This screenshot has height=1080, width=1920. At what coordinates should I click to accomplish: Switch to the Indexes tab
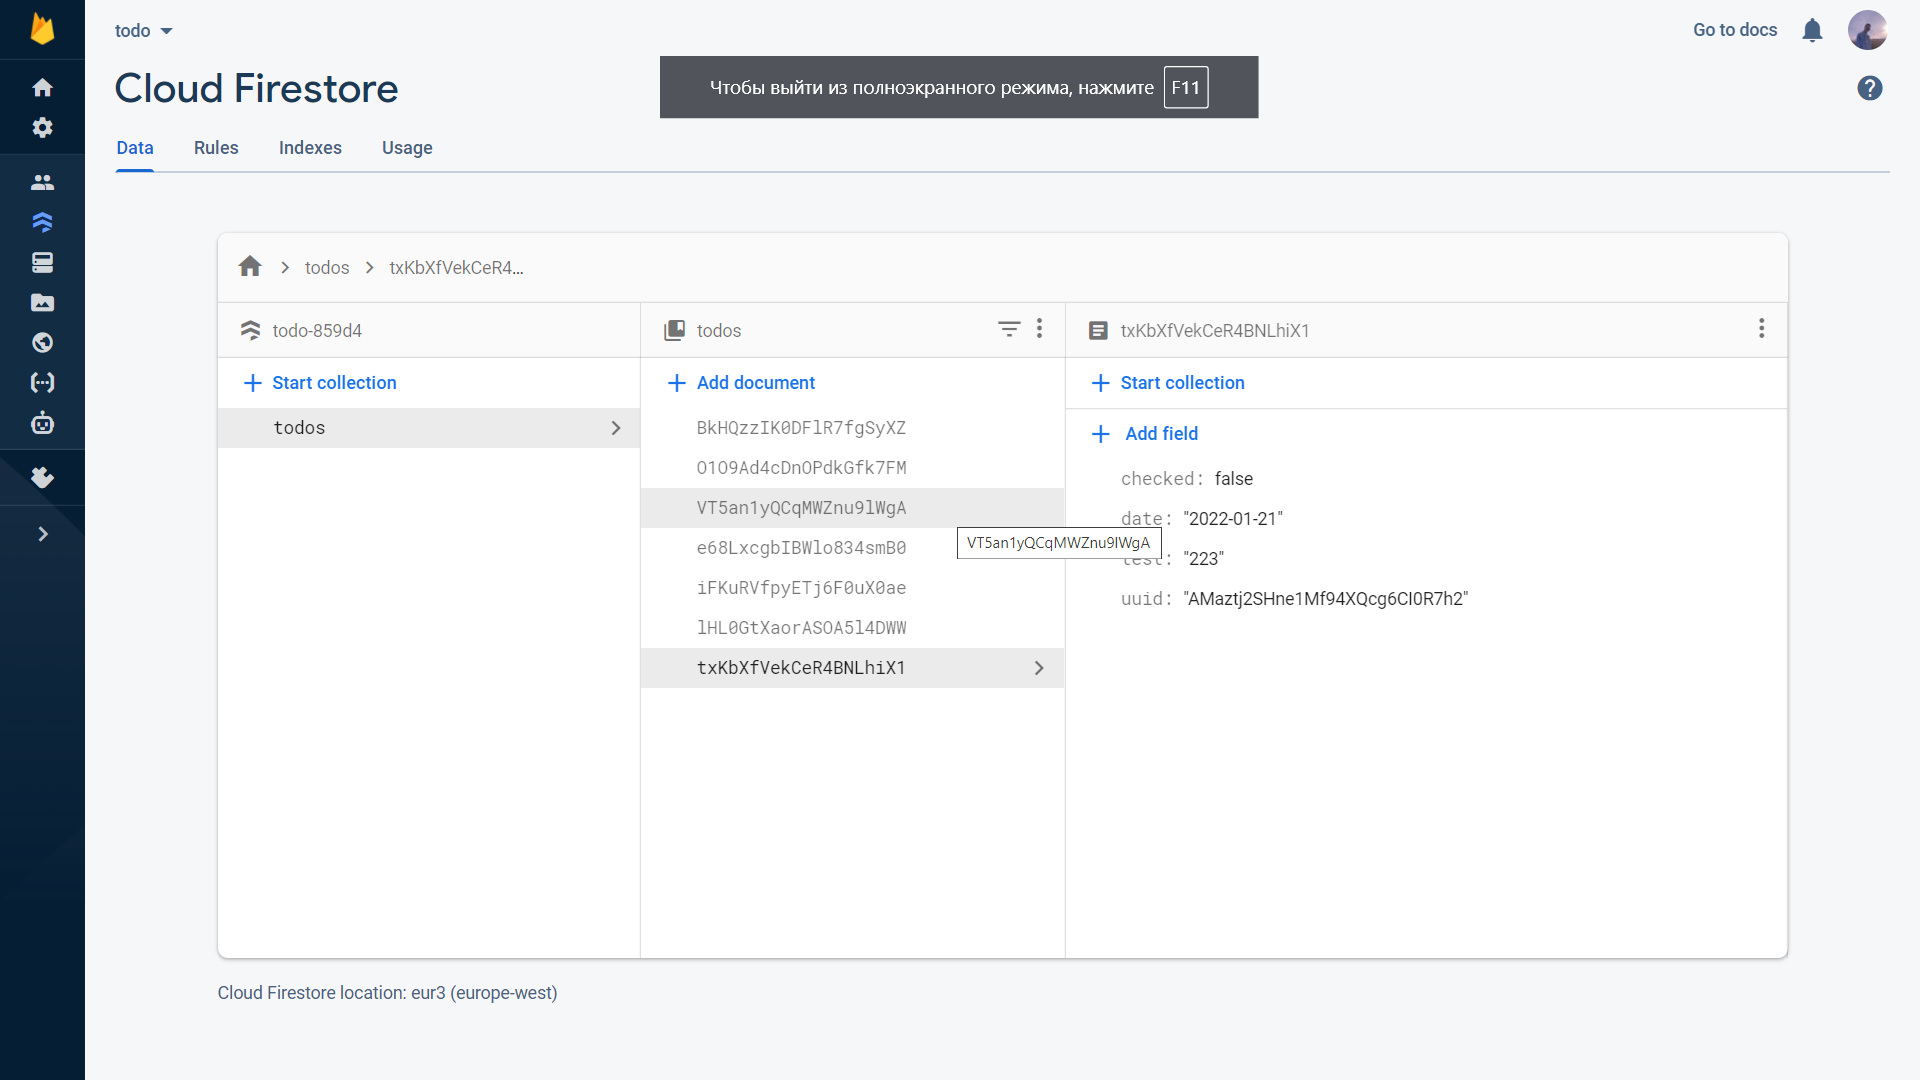(x=310, y=147)
